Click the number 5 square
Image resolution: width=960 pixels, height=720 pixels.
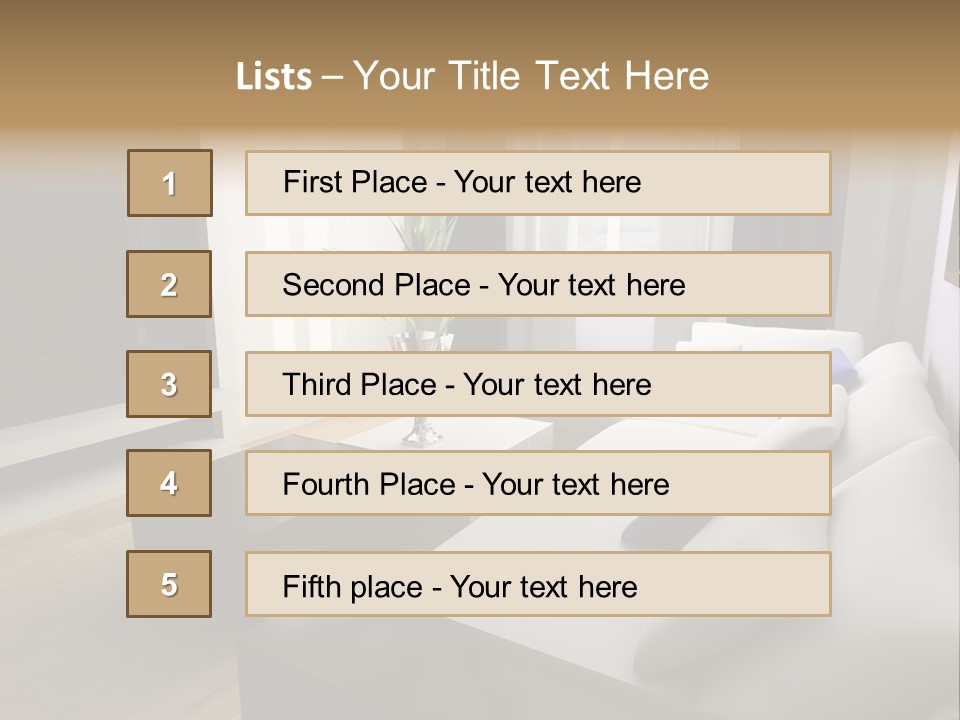(x=169, y=584)
